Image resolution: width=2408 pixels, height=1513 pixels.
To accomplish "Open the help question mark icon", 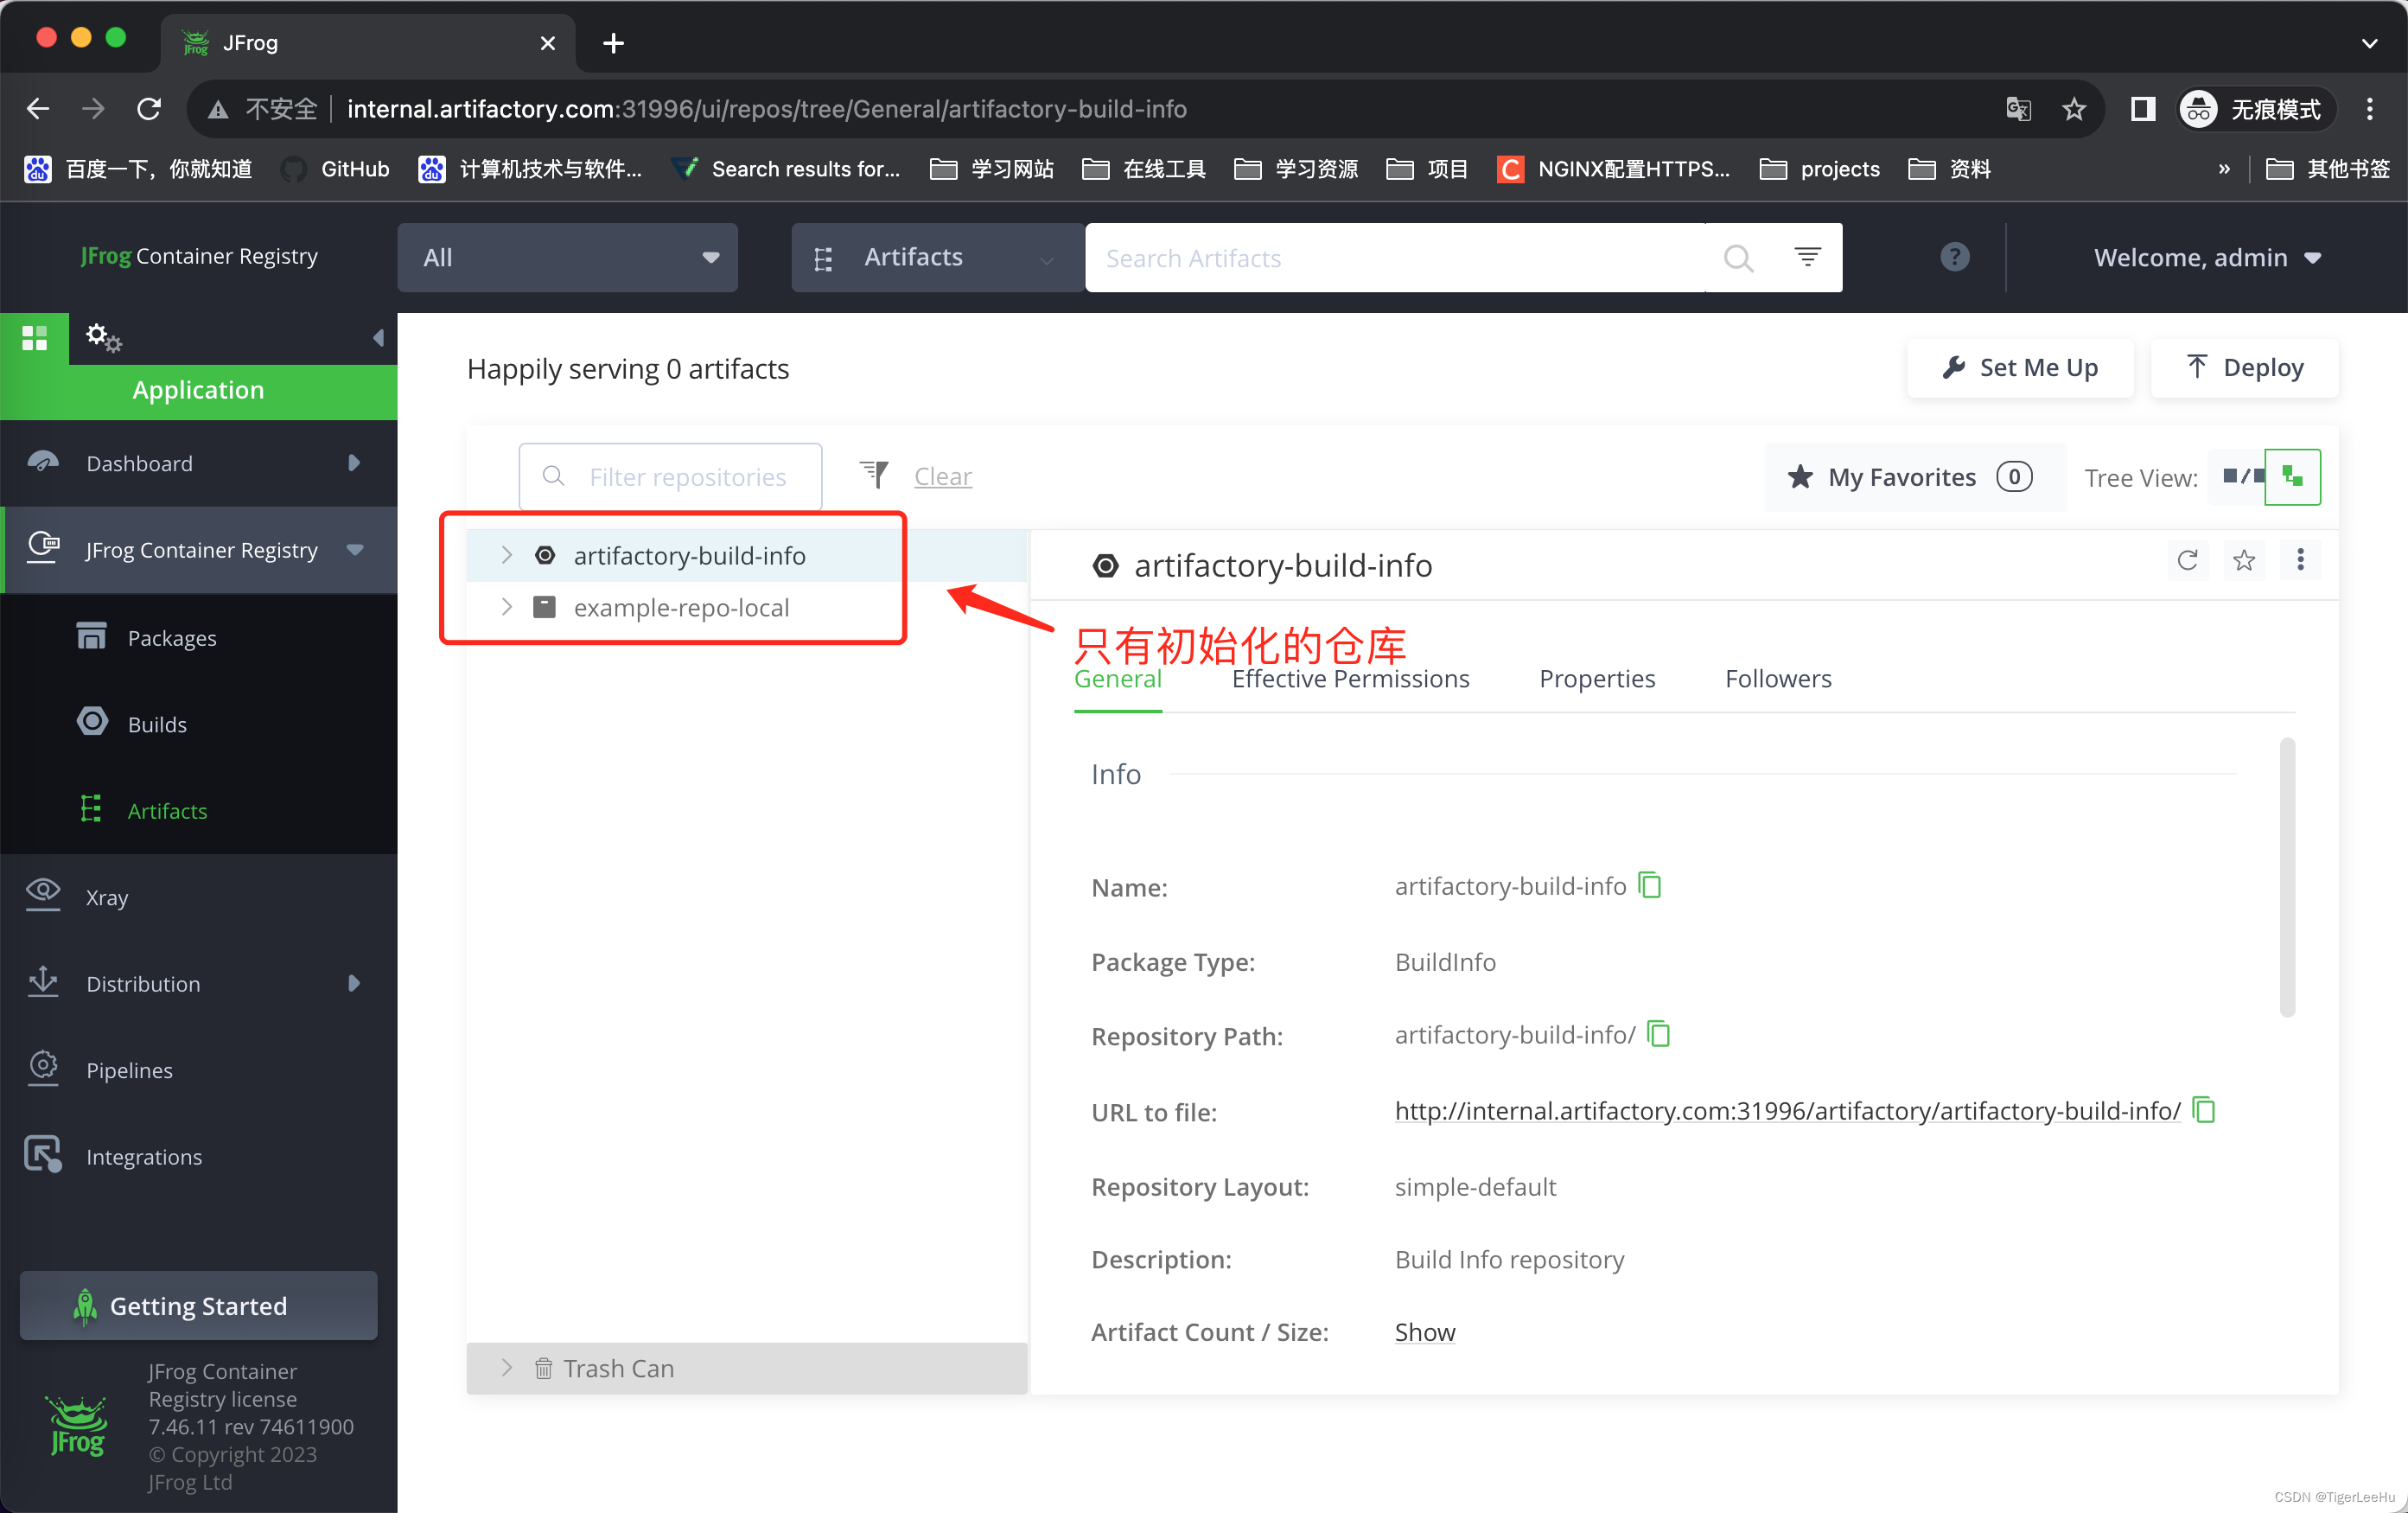I will (x=1954, y=257).
